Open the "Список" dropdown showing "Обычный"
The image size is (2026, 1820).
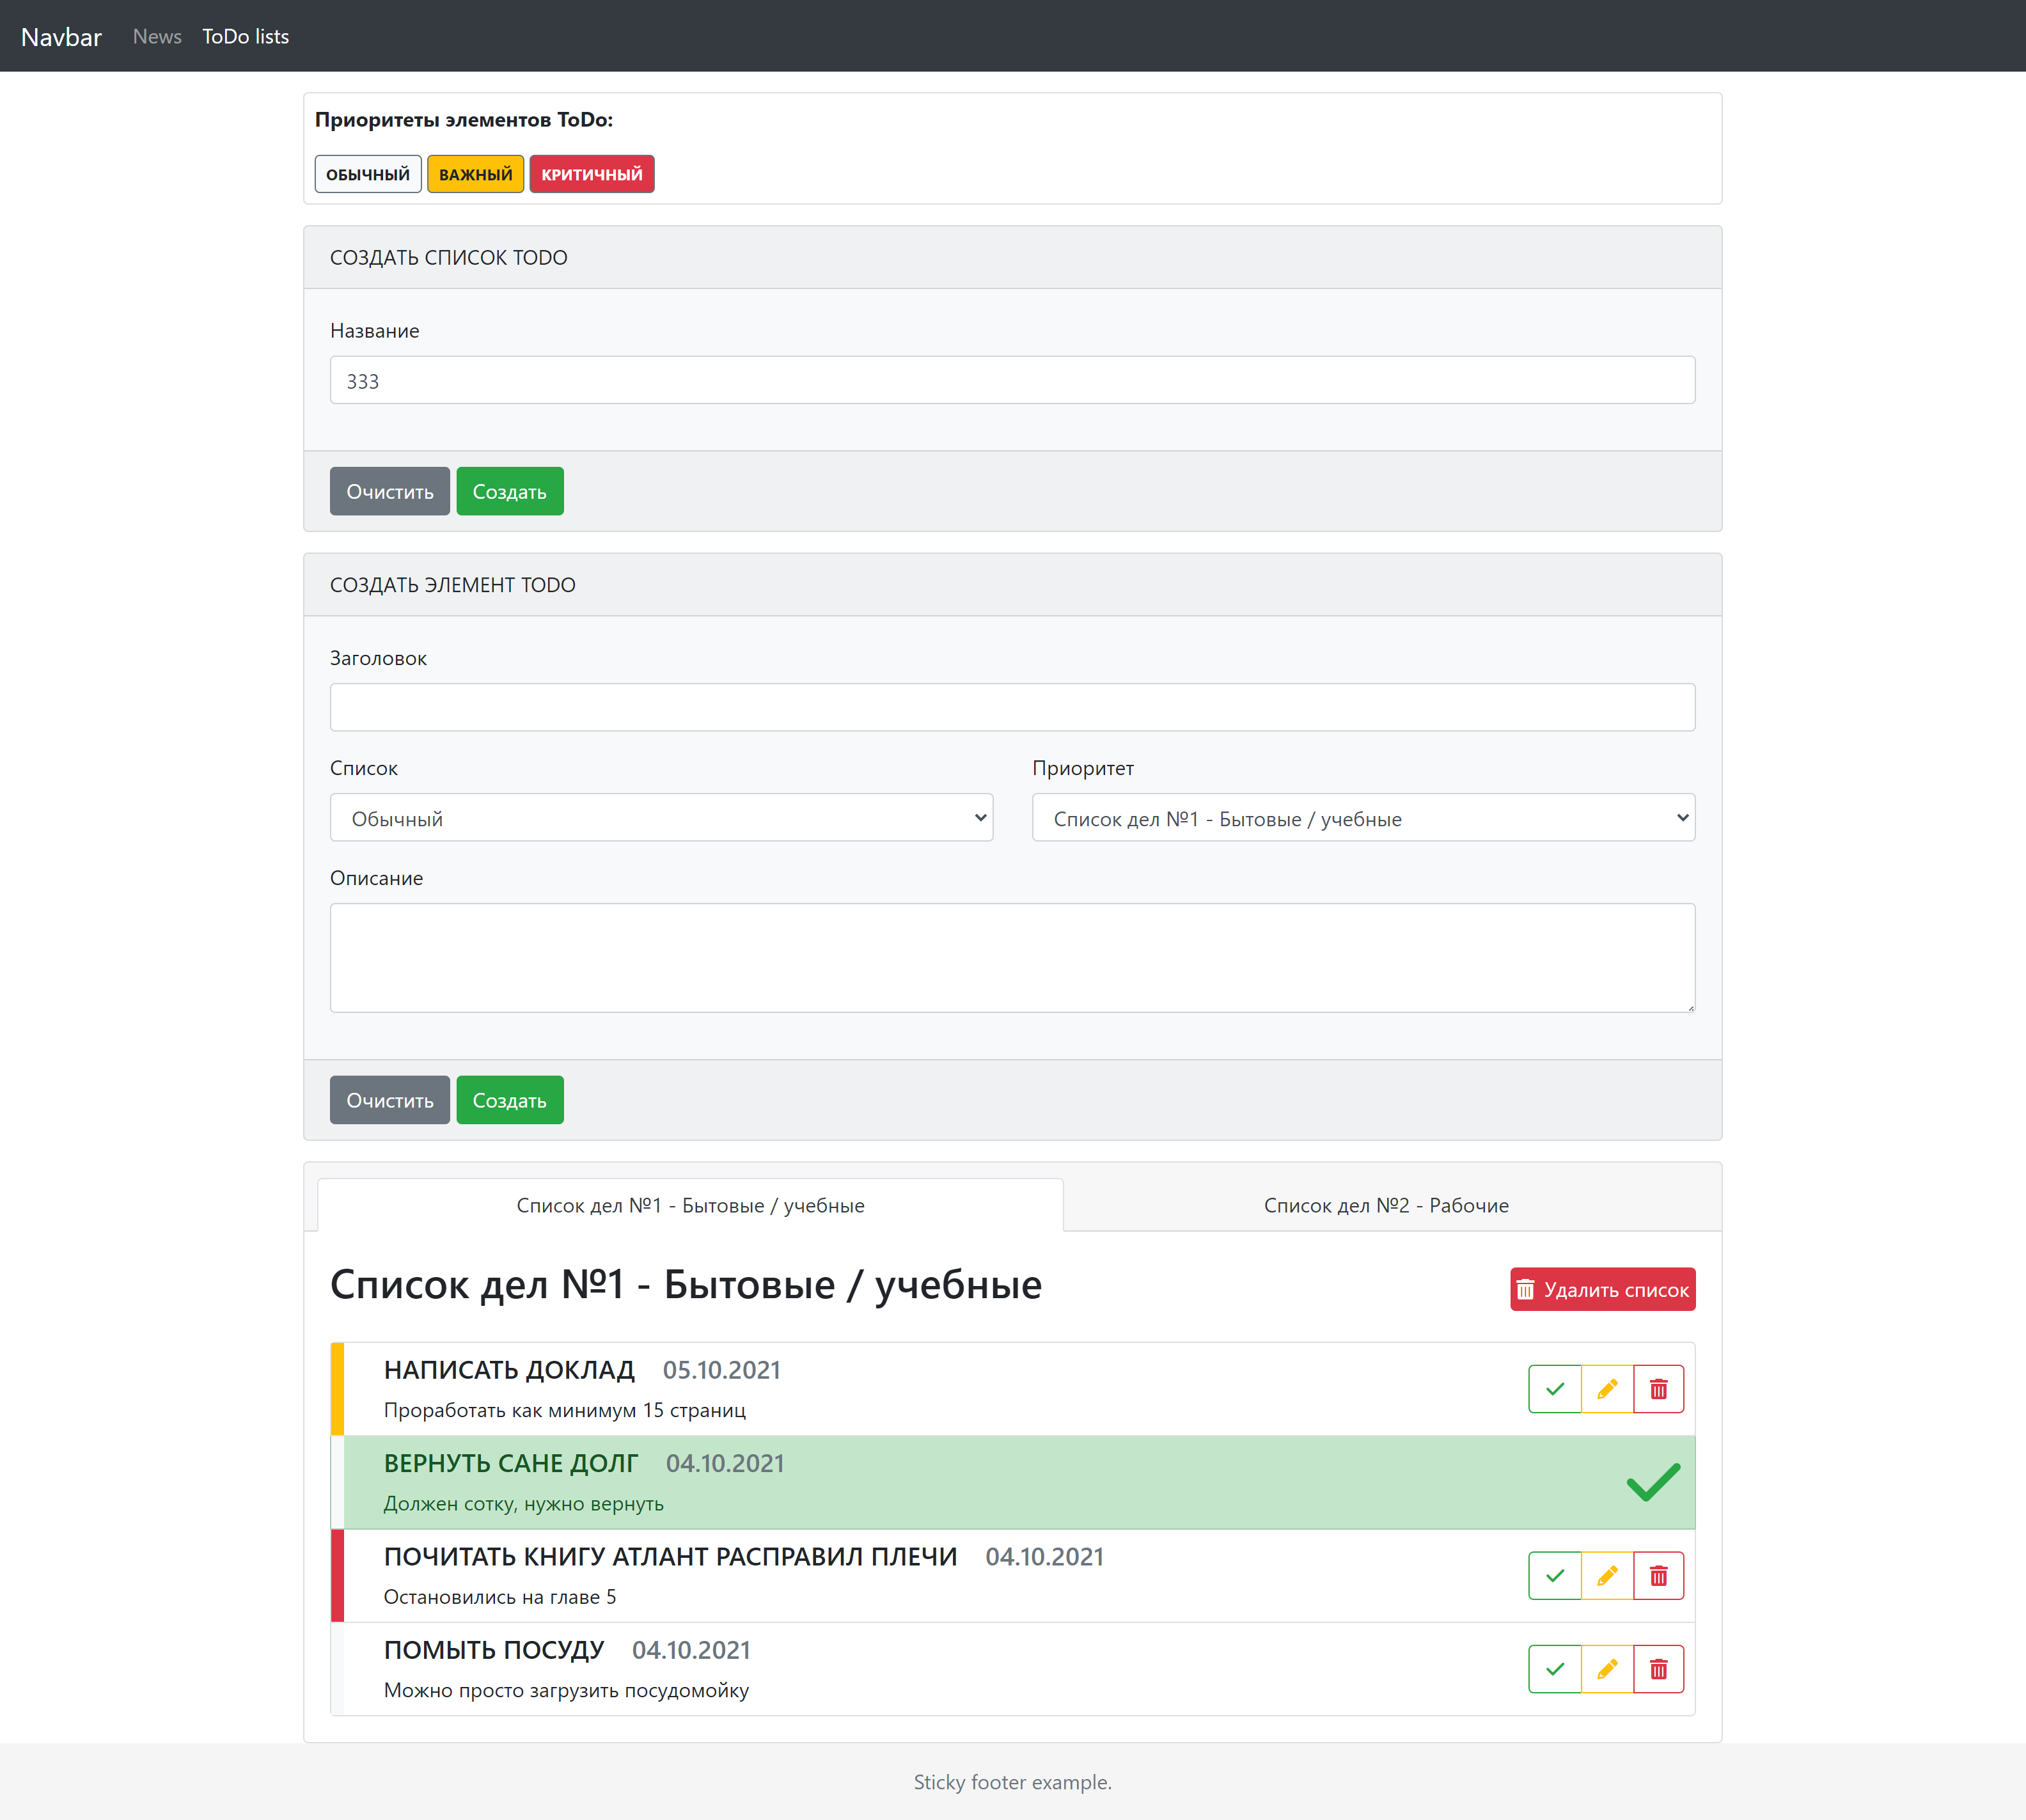click(661, 817)
